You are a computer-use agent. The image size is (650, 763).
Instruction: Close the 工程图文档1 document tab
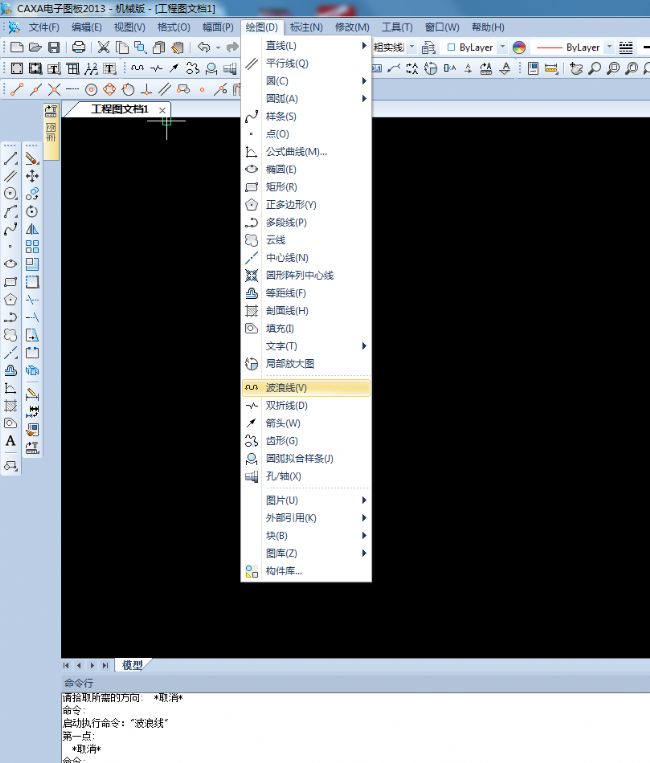click(x=162, y=109)
